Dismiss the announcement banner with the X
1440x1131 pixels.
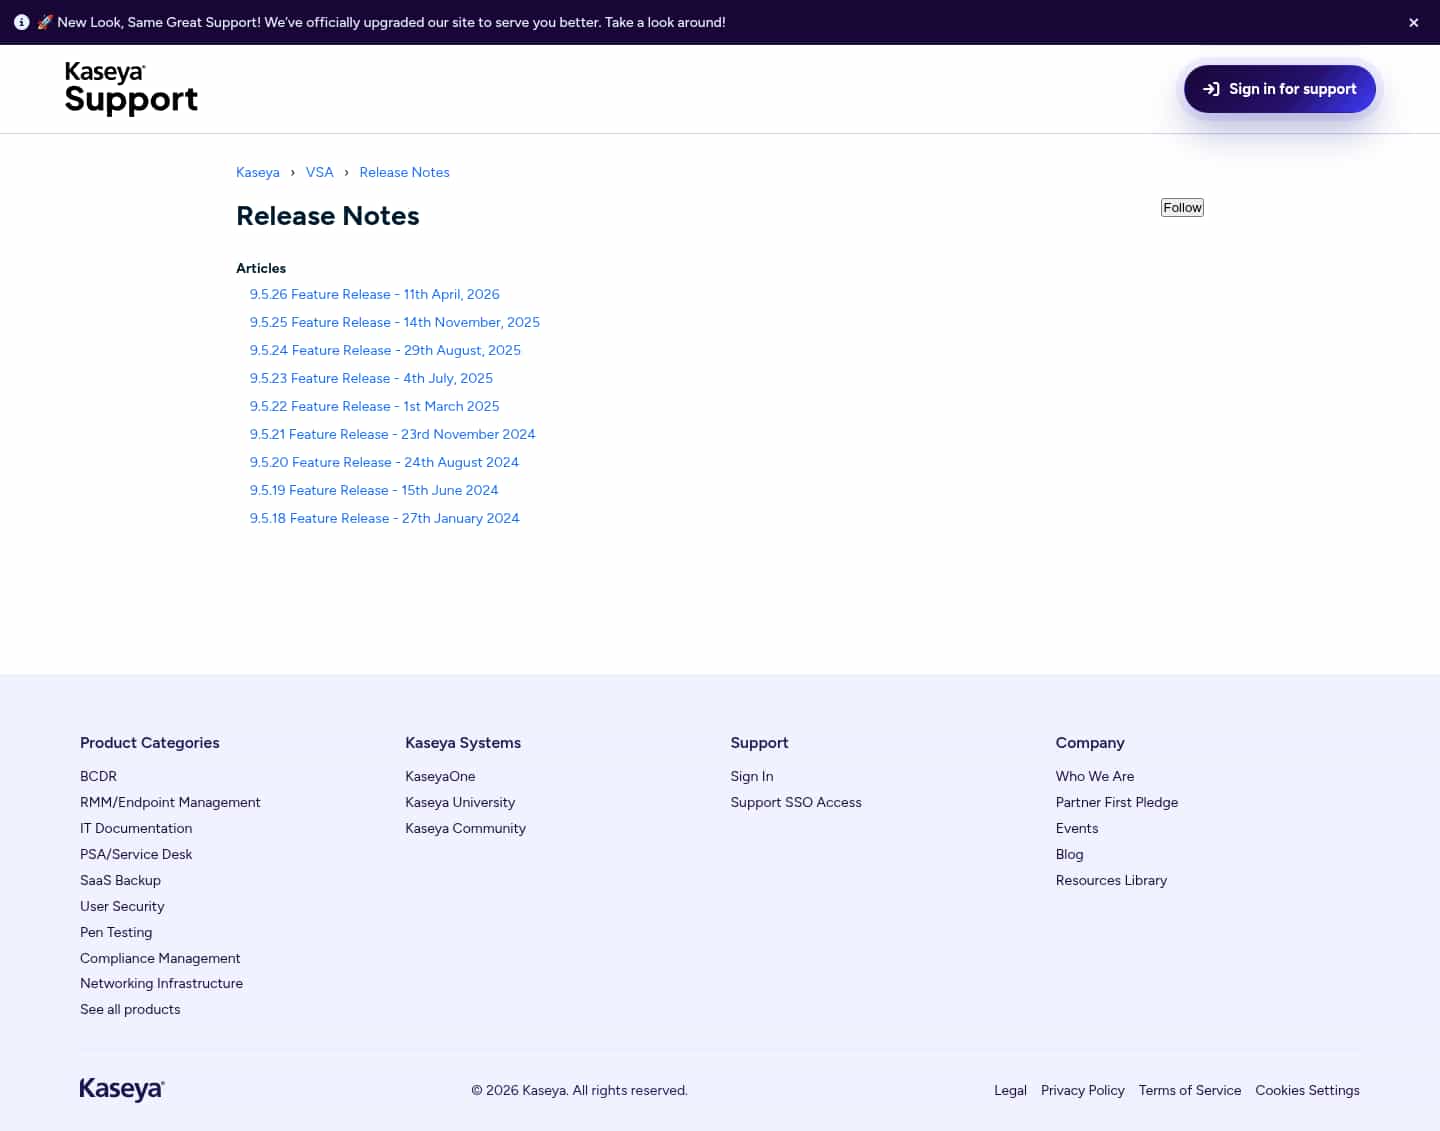1413,22
